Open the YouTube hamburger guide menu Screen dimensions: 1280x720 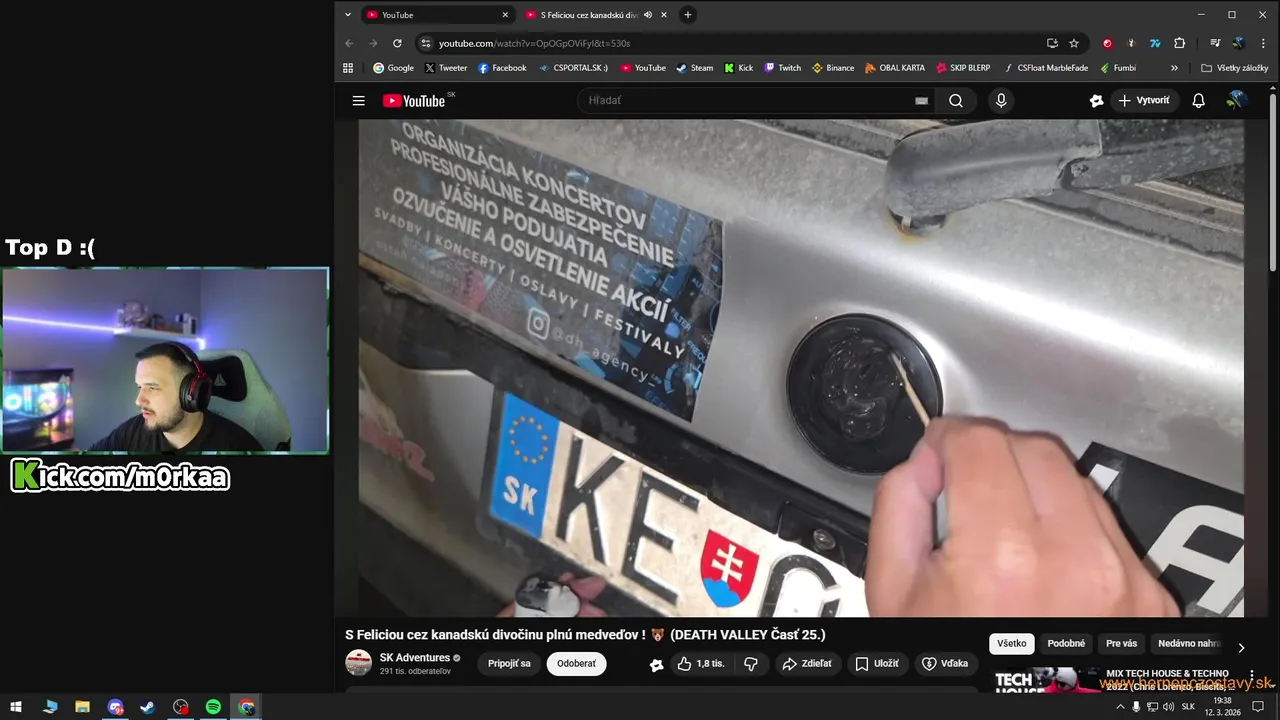pos(358,100)
